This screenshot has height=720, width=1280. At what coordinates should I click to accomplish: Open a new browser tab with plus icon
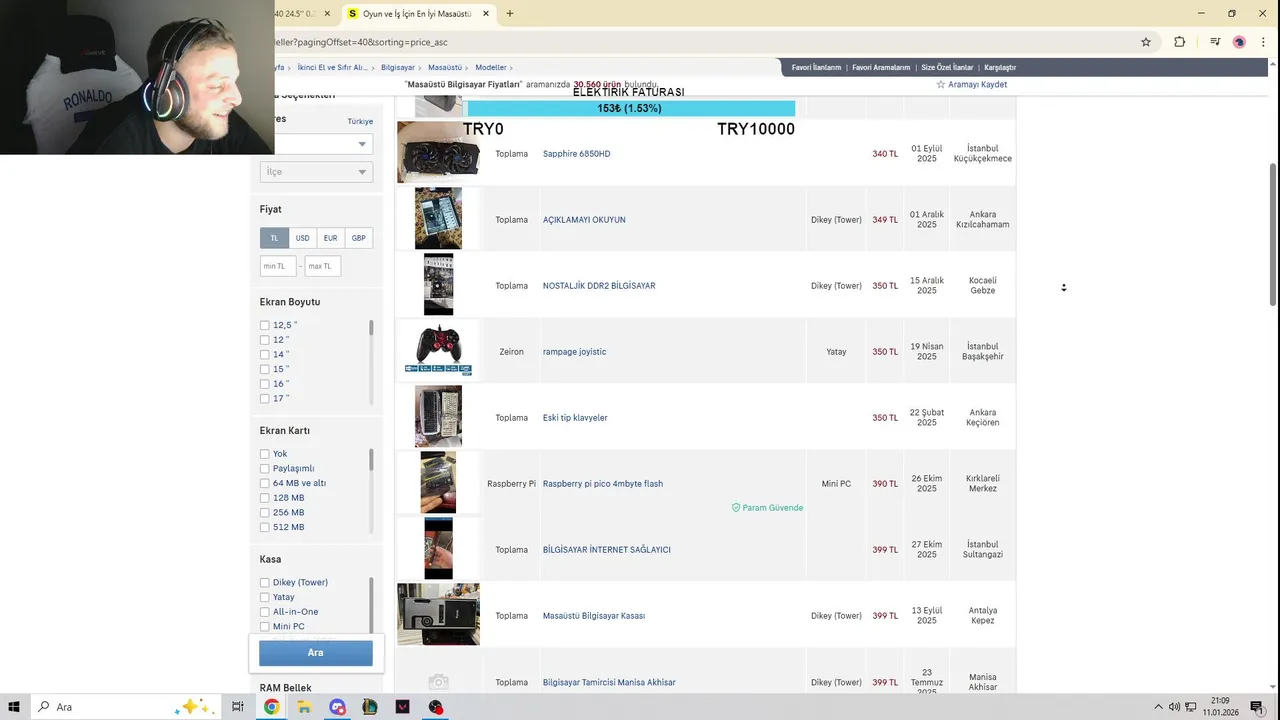510,14
